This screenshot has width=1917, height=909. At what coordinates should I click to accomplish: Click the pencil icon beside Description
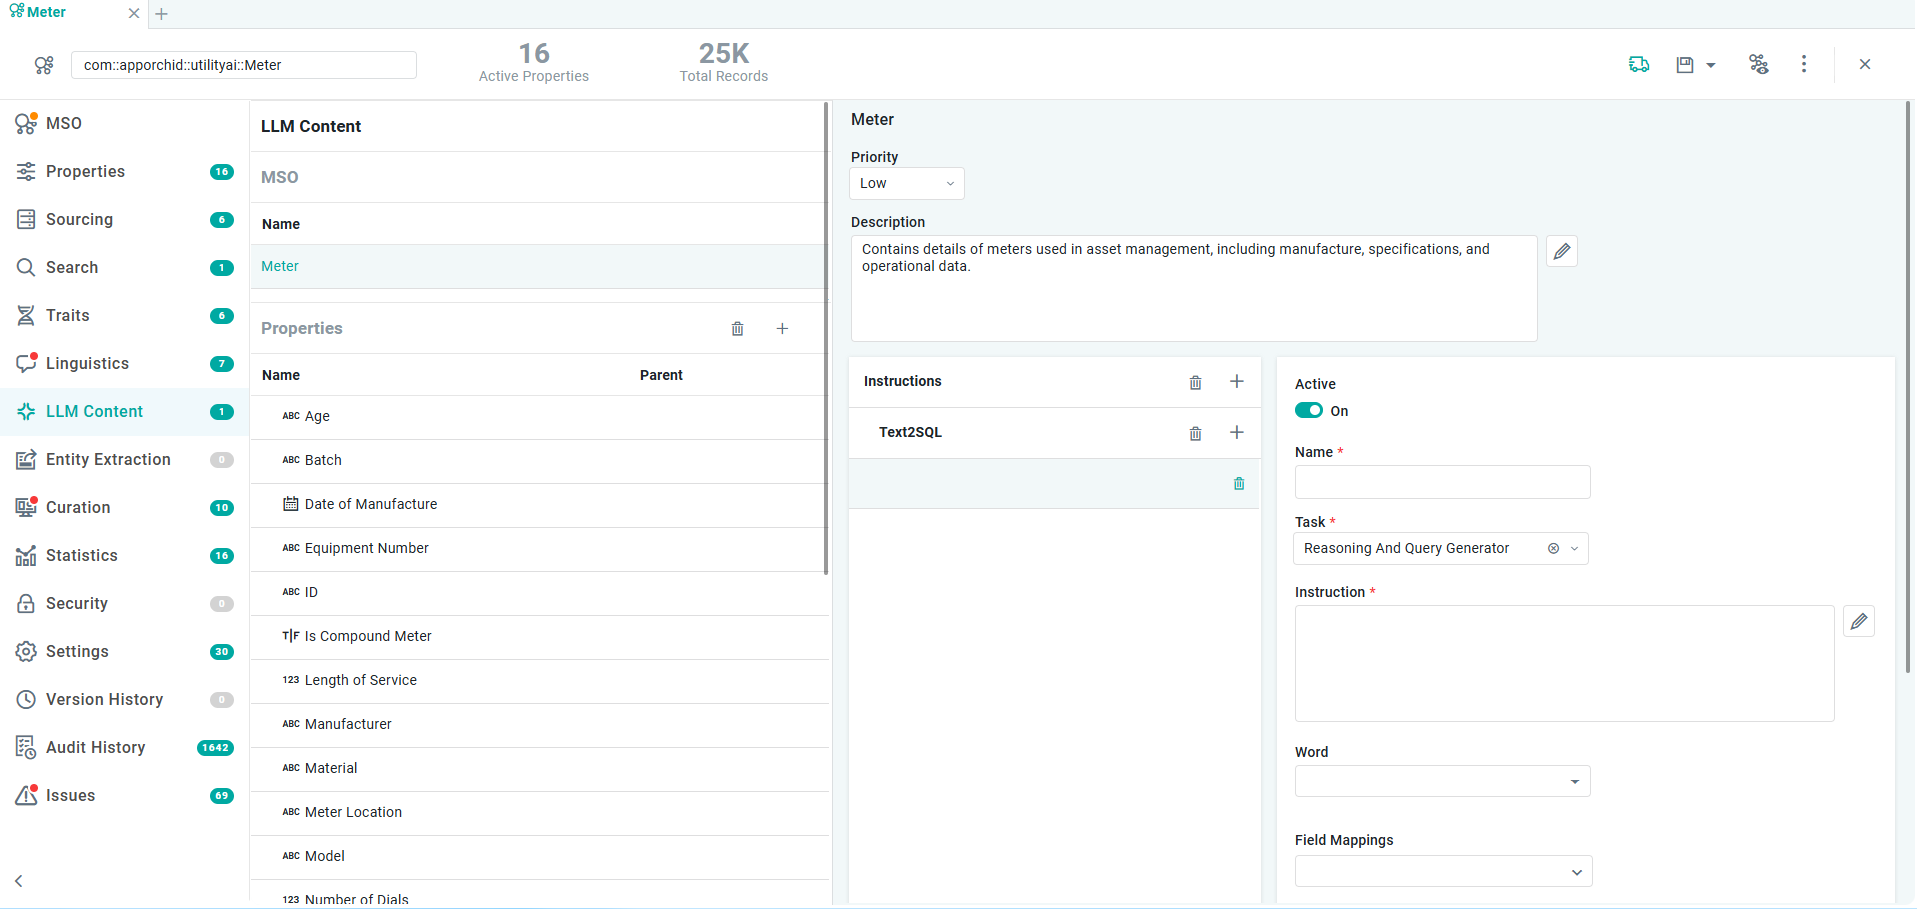click(x=1561, y=251)
